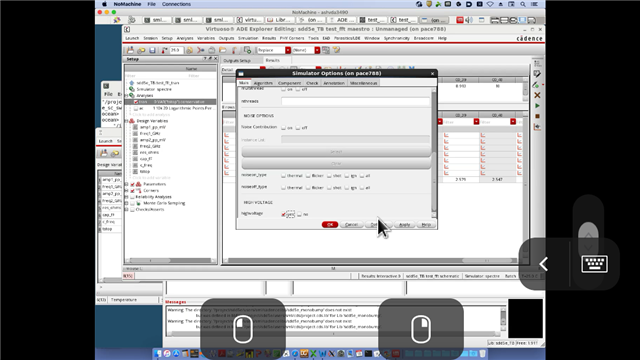Enable flicker in noiseon_type row

pos(308,176)
